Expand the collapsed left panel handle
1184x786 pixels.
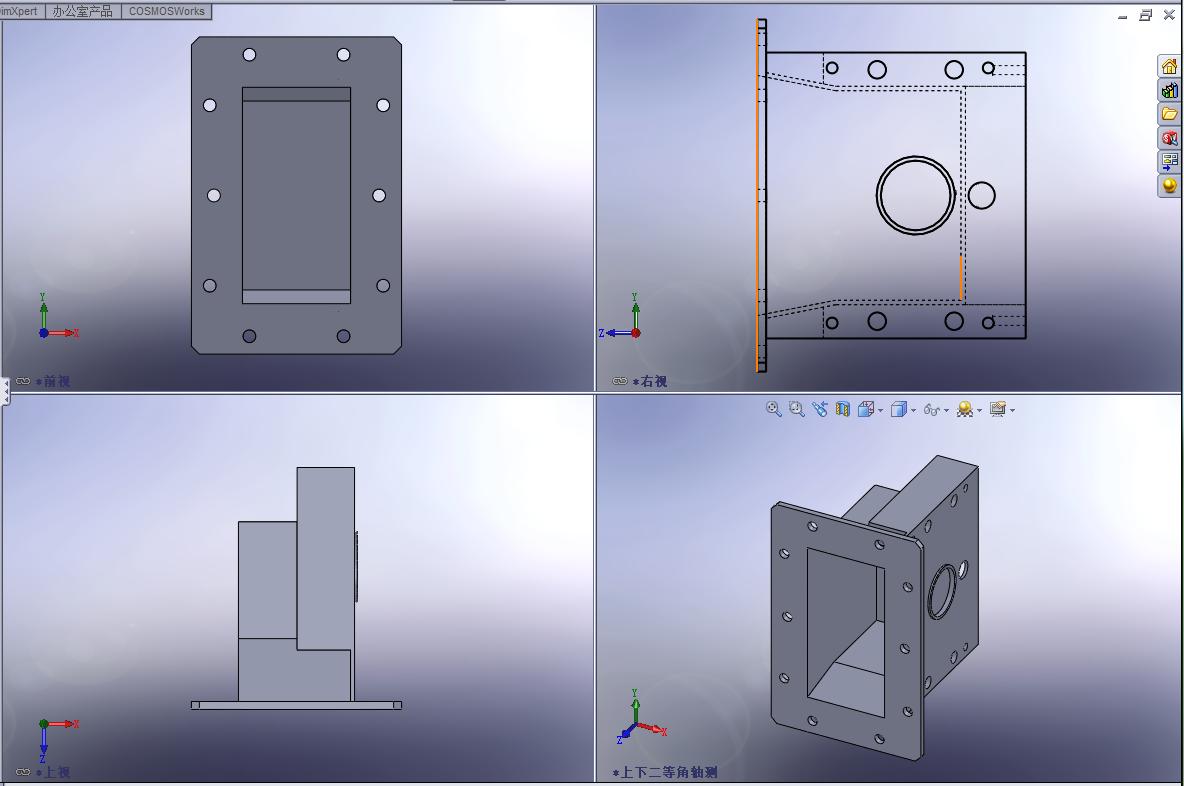(5, 392)
